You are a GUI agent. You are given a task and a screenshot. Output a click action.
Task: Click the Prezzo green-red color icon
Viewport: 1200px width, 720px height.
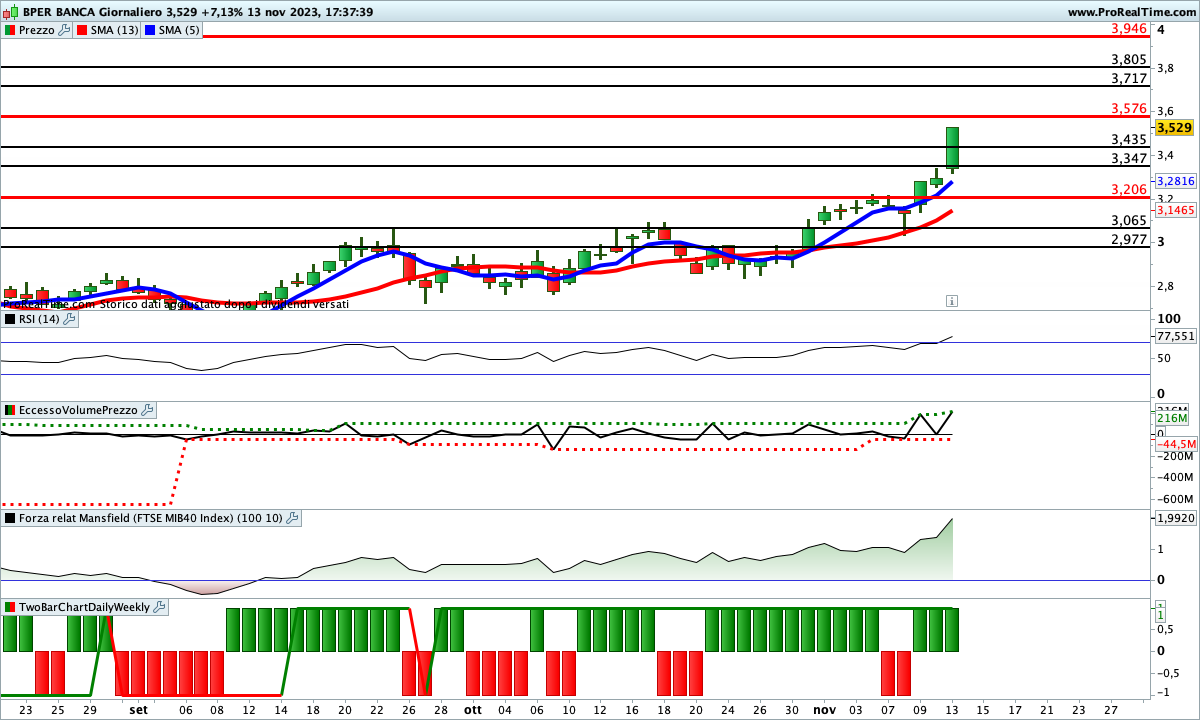(x=10, y=30)
